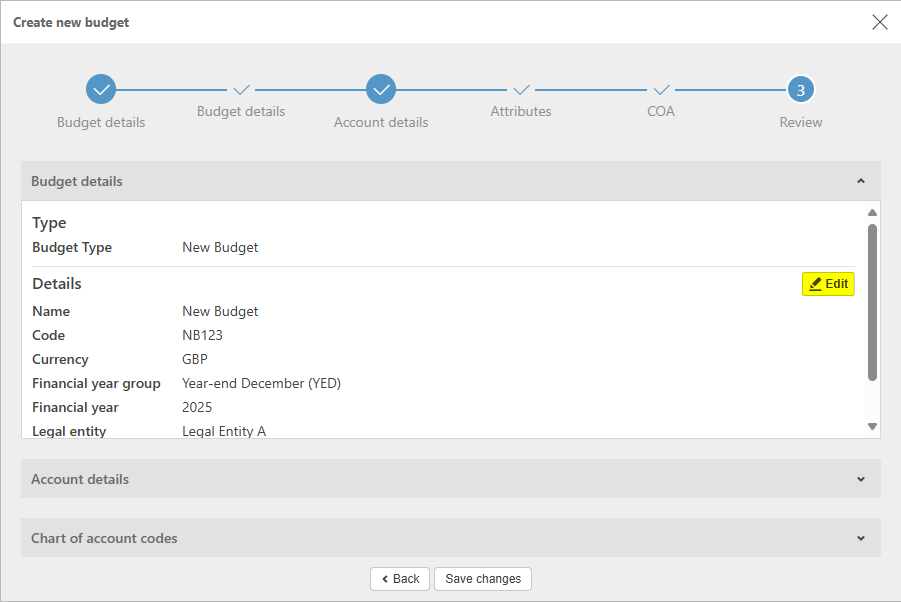This screenshot has height=602, width=901.
Task: Expand the Chart of account codes section
Action: [x=860, y=539]
